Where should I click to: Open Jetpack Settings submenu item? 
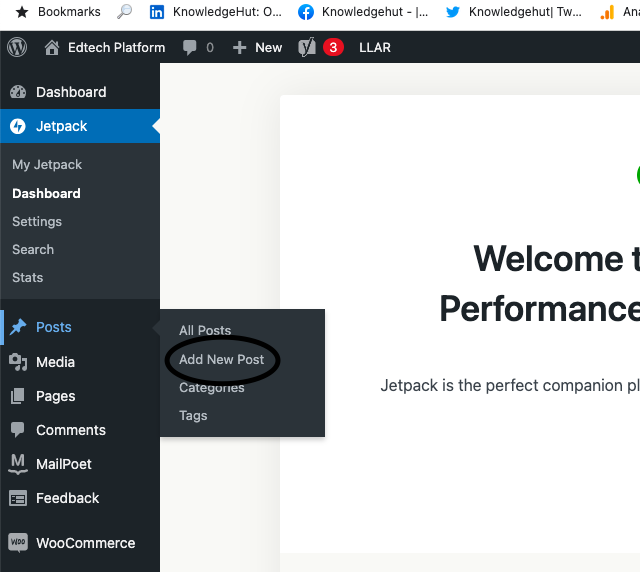[x=37, y=221]
